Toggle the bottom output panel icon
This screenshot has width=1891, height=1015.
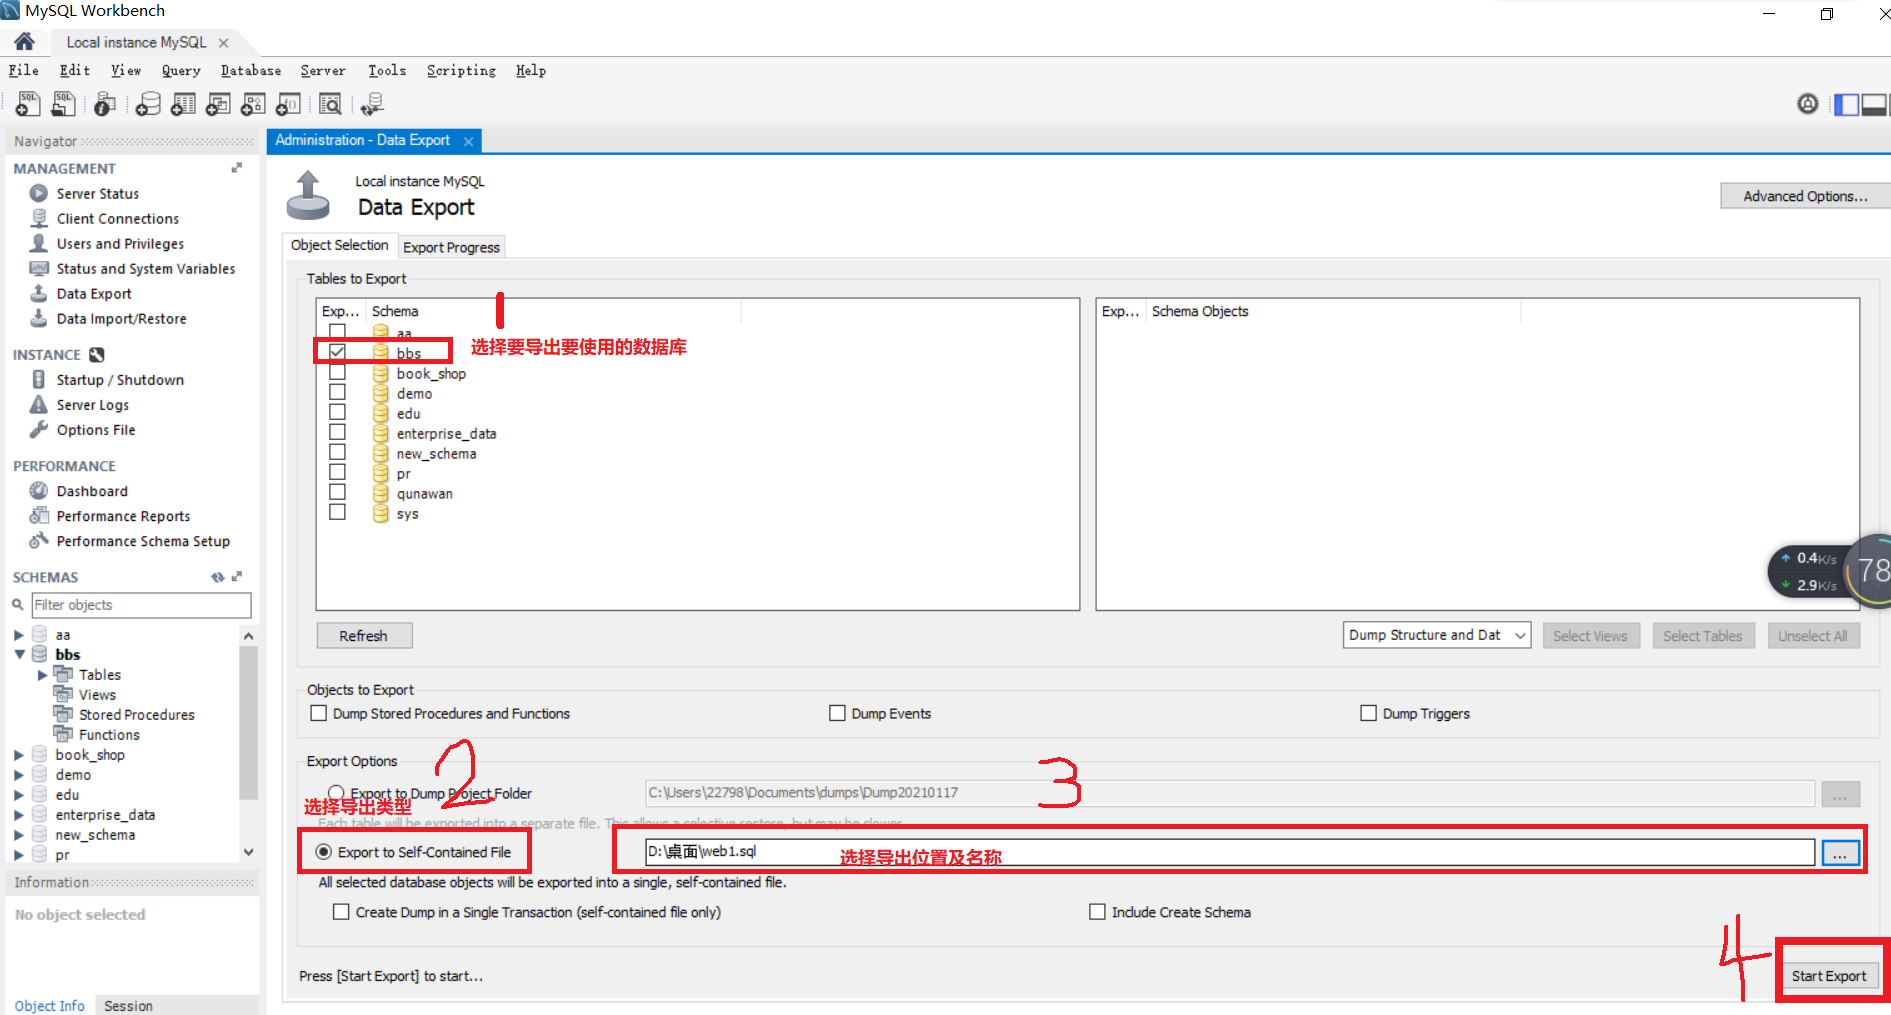click(1875, 104)
